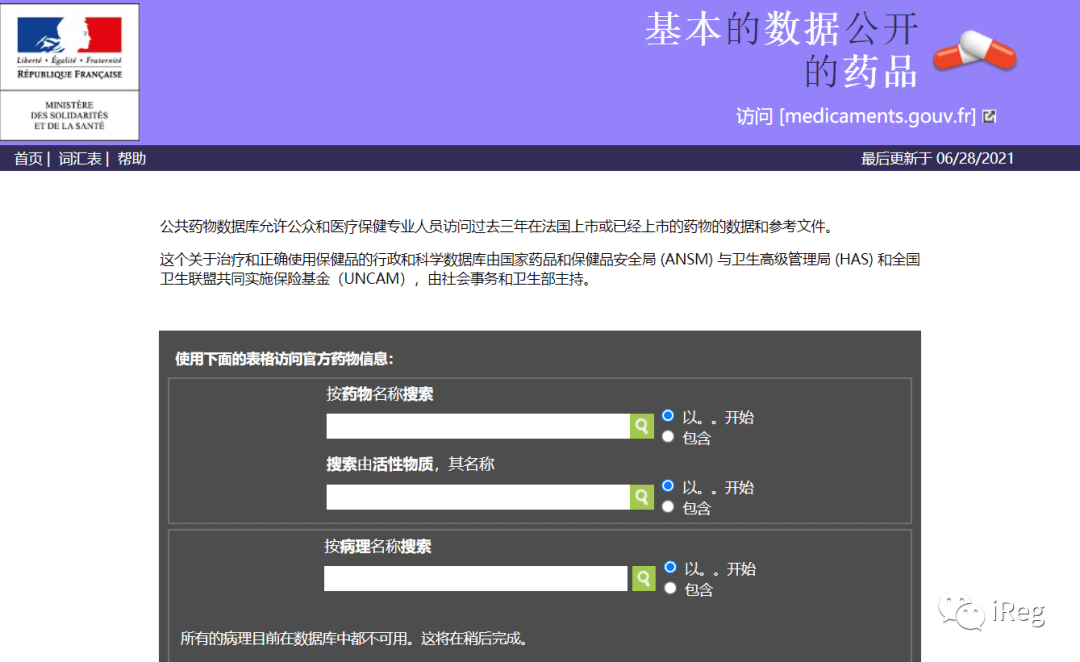Click the 按病理名称搜索 label

377,547
